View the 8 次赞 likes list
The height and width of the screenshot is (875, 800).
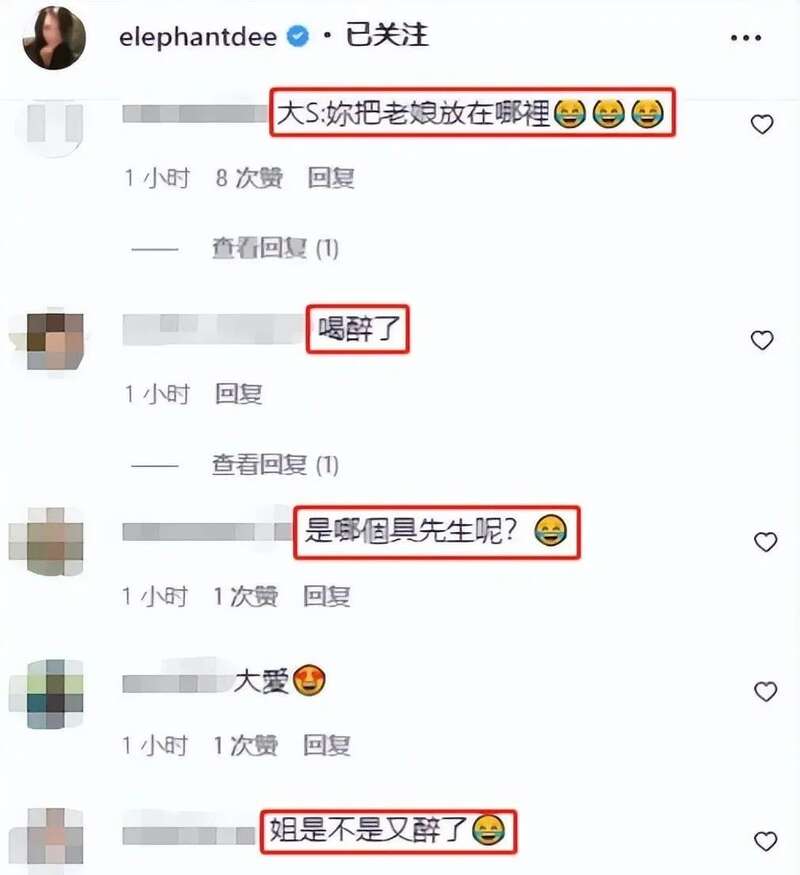249,178
